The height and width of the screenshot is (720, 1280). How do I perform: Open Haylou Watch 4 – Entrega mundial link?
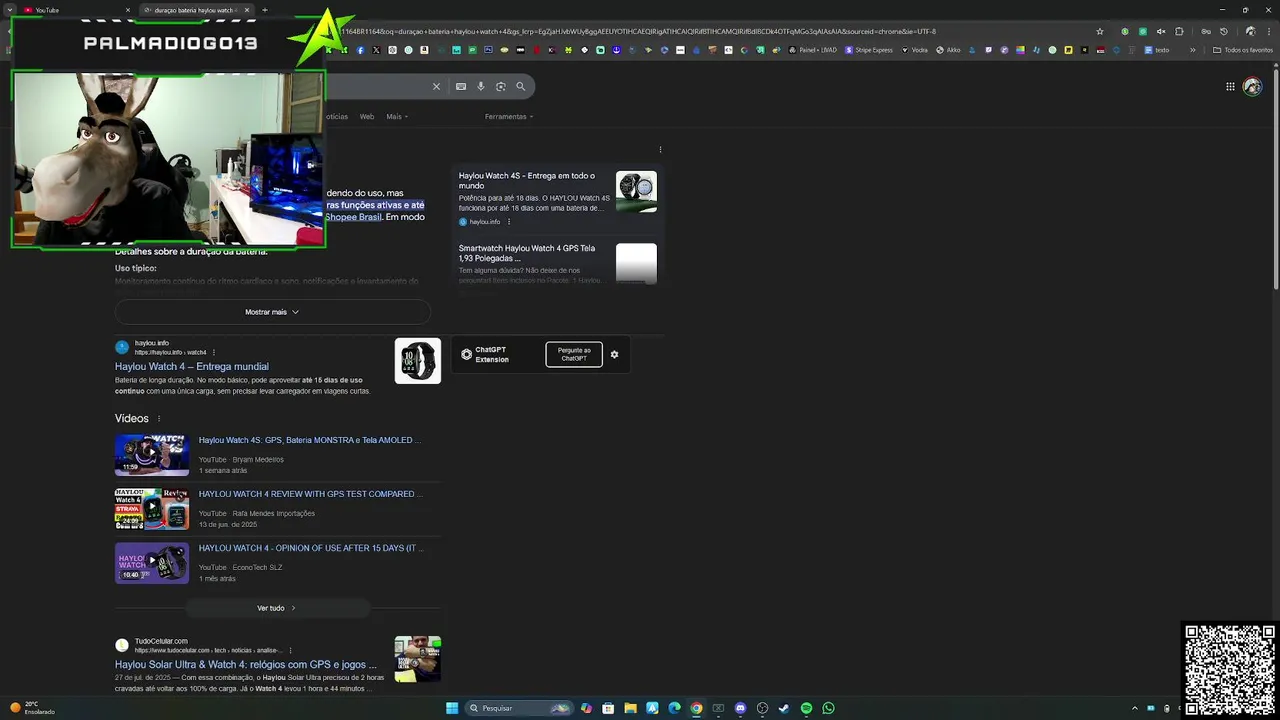tap(192, 367)
